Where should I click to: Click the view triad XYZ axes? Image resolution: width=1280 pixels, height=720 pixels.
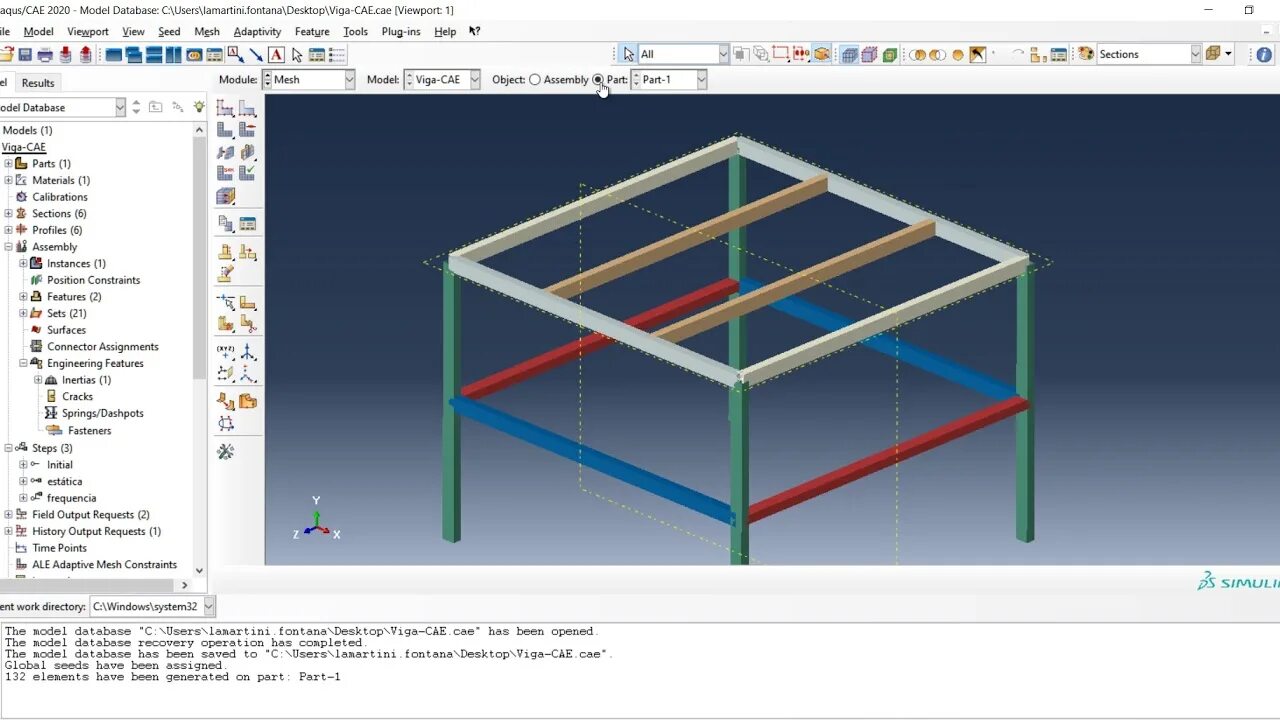pyautogui.click(x=316, y=520)
